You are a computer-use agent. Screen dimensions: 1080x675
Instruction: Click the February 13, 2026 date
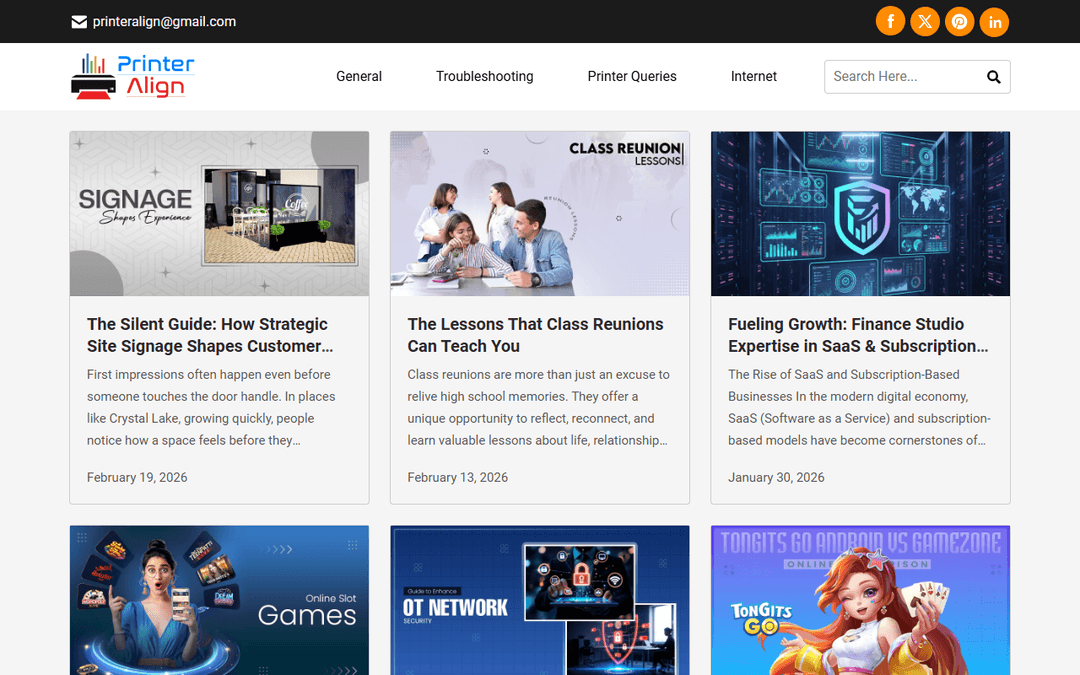point(457,477)
